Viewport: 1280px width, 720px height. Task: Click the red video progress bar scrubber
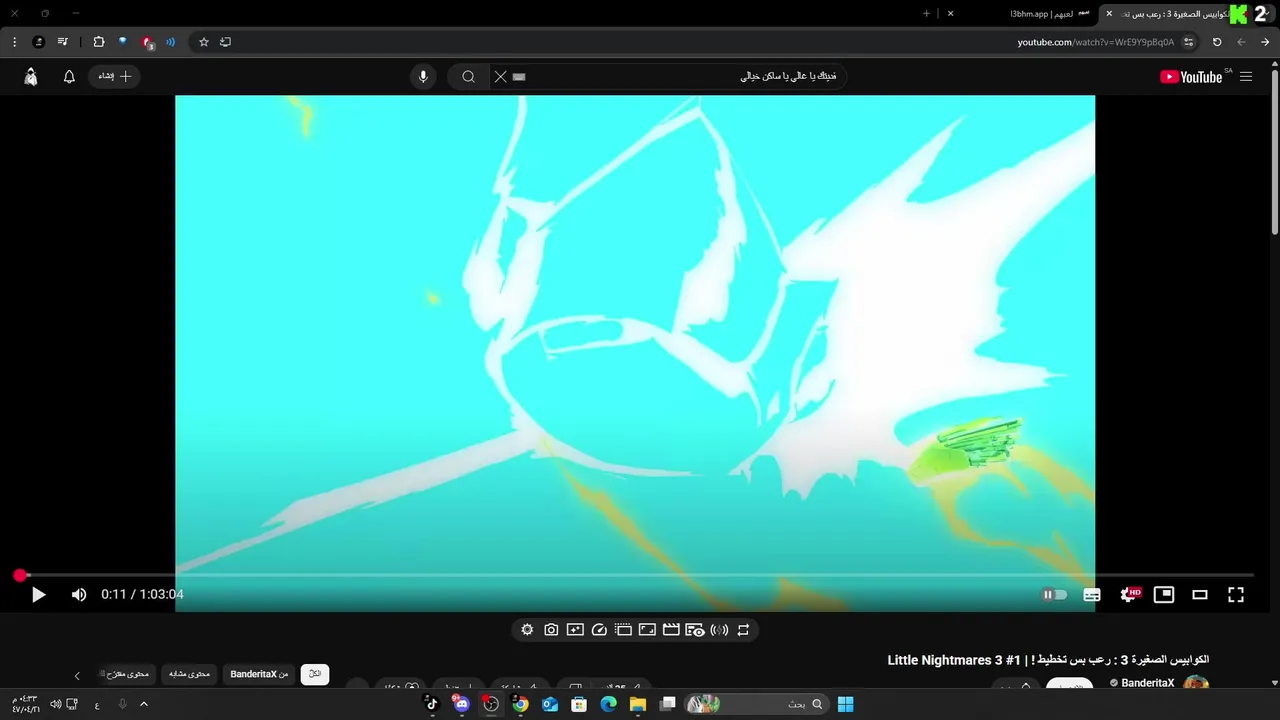click(20, 575)
